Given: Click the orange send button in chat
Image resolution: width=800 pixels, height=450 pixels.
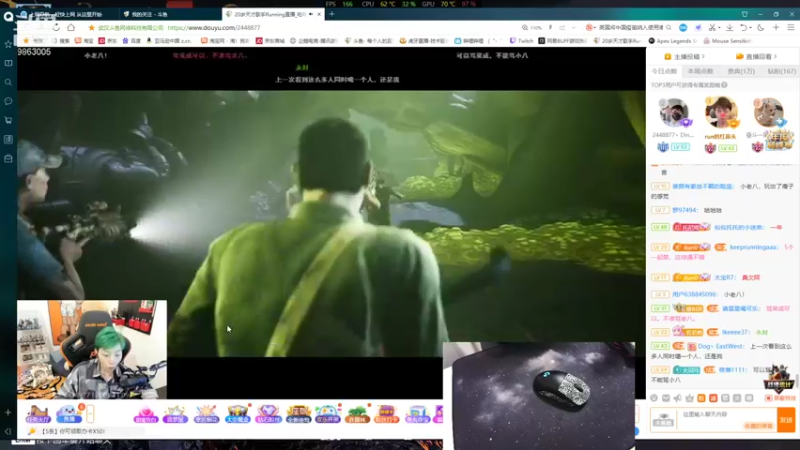Looking at the screenshot, I should pos(786,419).
